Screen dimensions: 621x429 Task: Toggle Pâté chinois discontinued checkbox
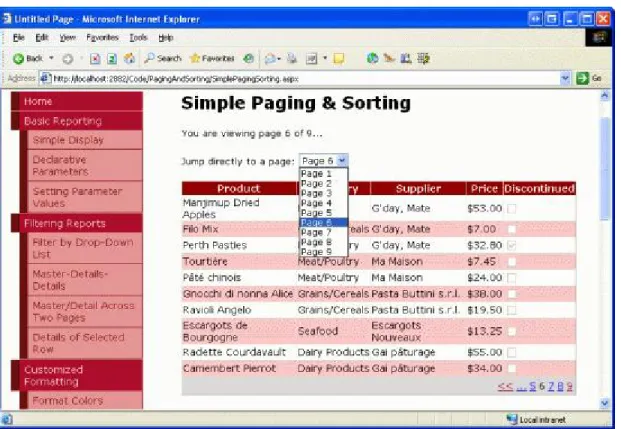point(512,278)
